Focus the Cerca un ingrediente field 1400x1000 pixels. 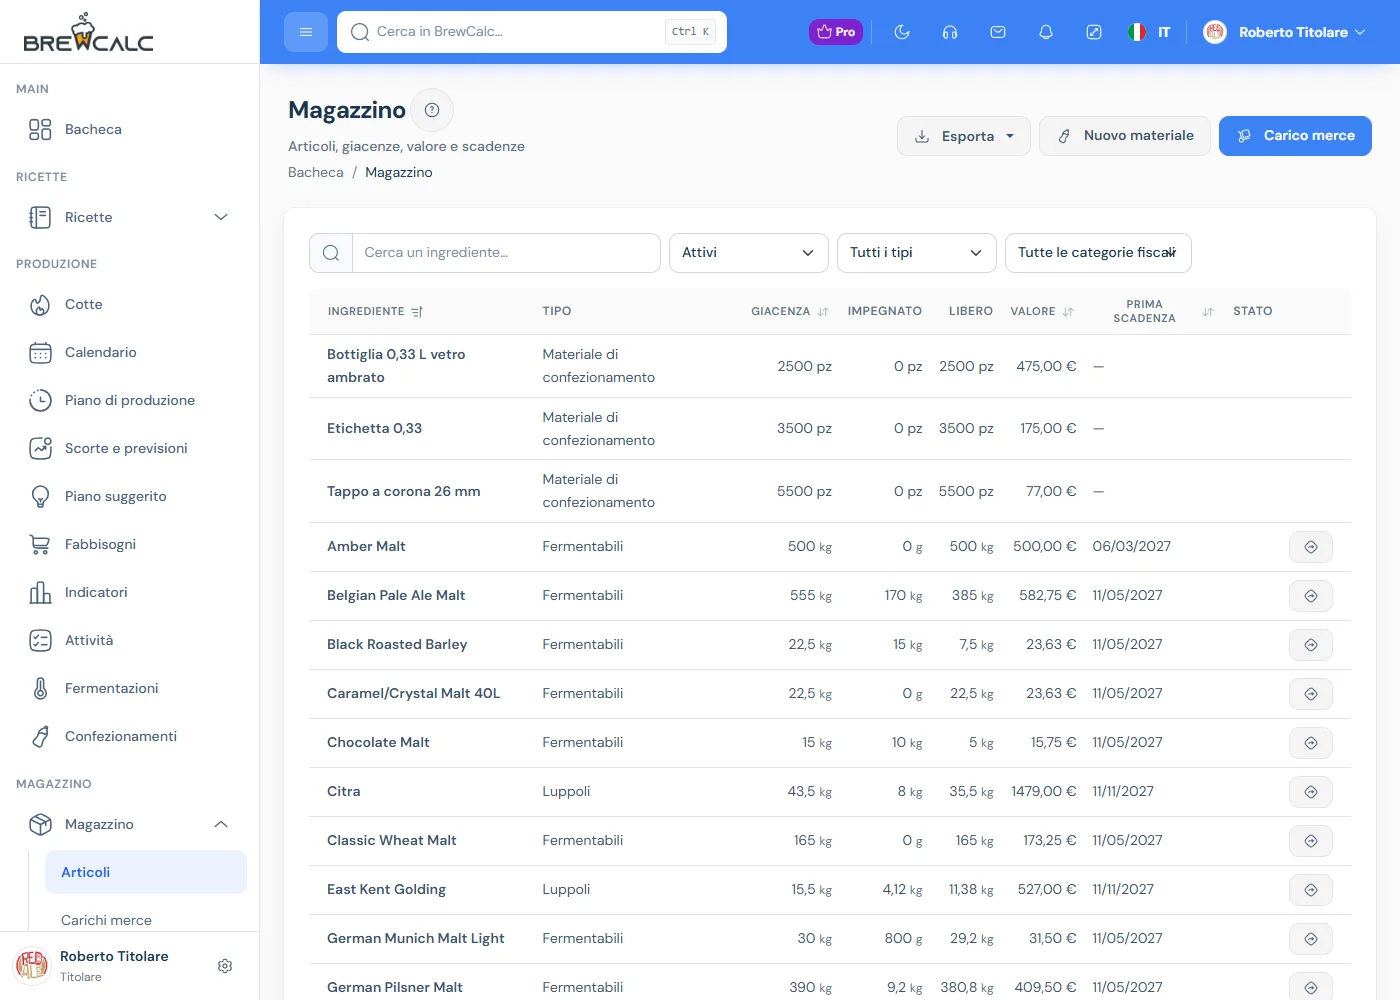point(506,253)
